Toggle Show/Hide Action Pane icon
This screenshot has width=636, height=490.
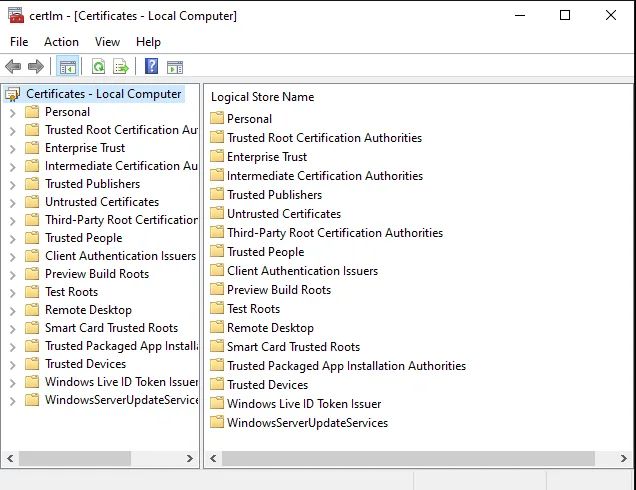point(175,67)
